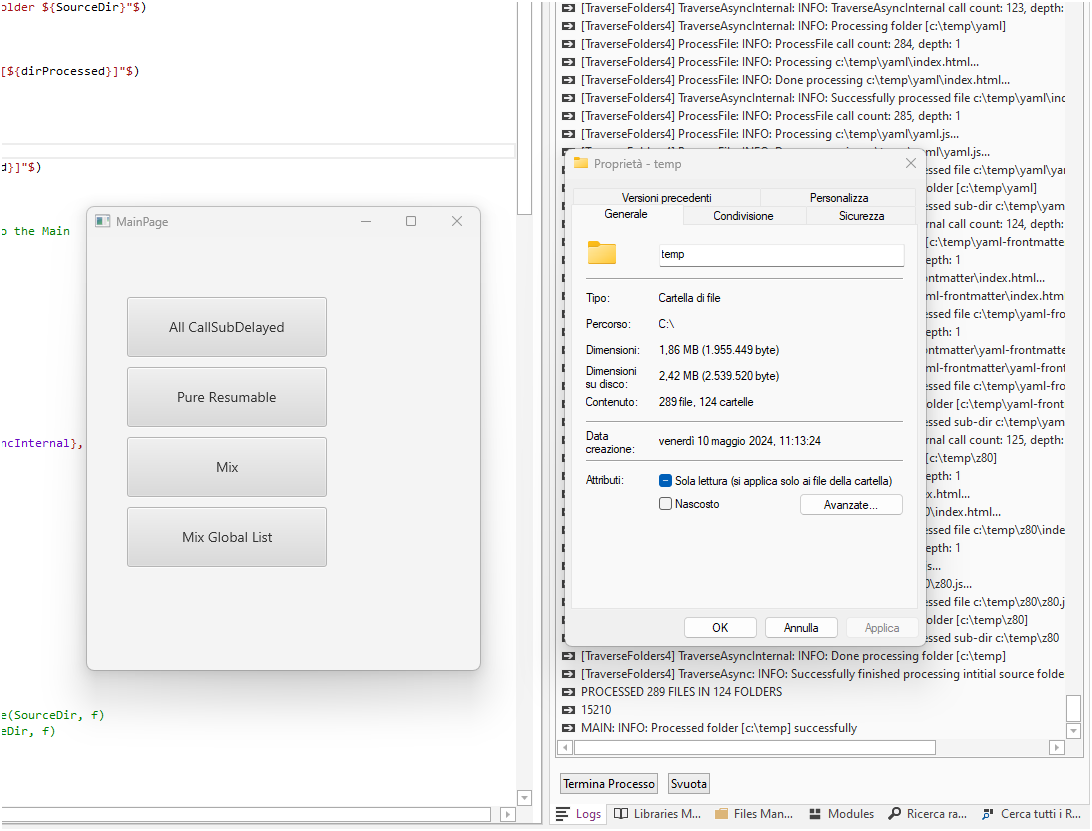Click the Modules grid icon

(815, 814)
